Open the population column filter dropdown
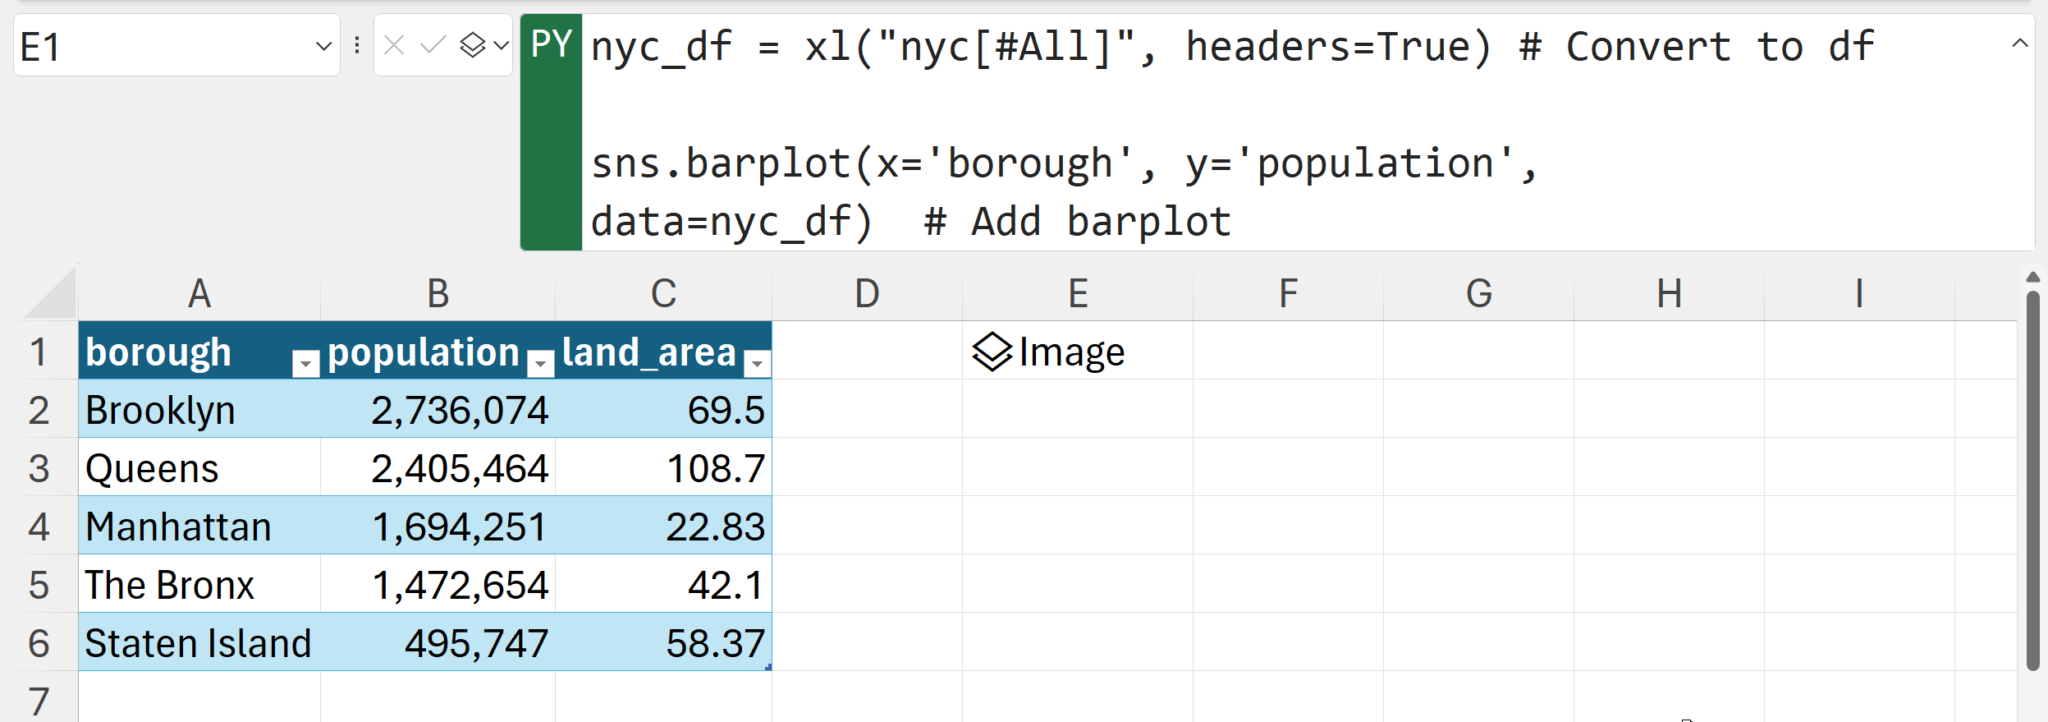The image size is (2048, 722). [x=540, y=364]
